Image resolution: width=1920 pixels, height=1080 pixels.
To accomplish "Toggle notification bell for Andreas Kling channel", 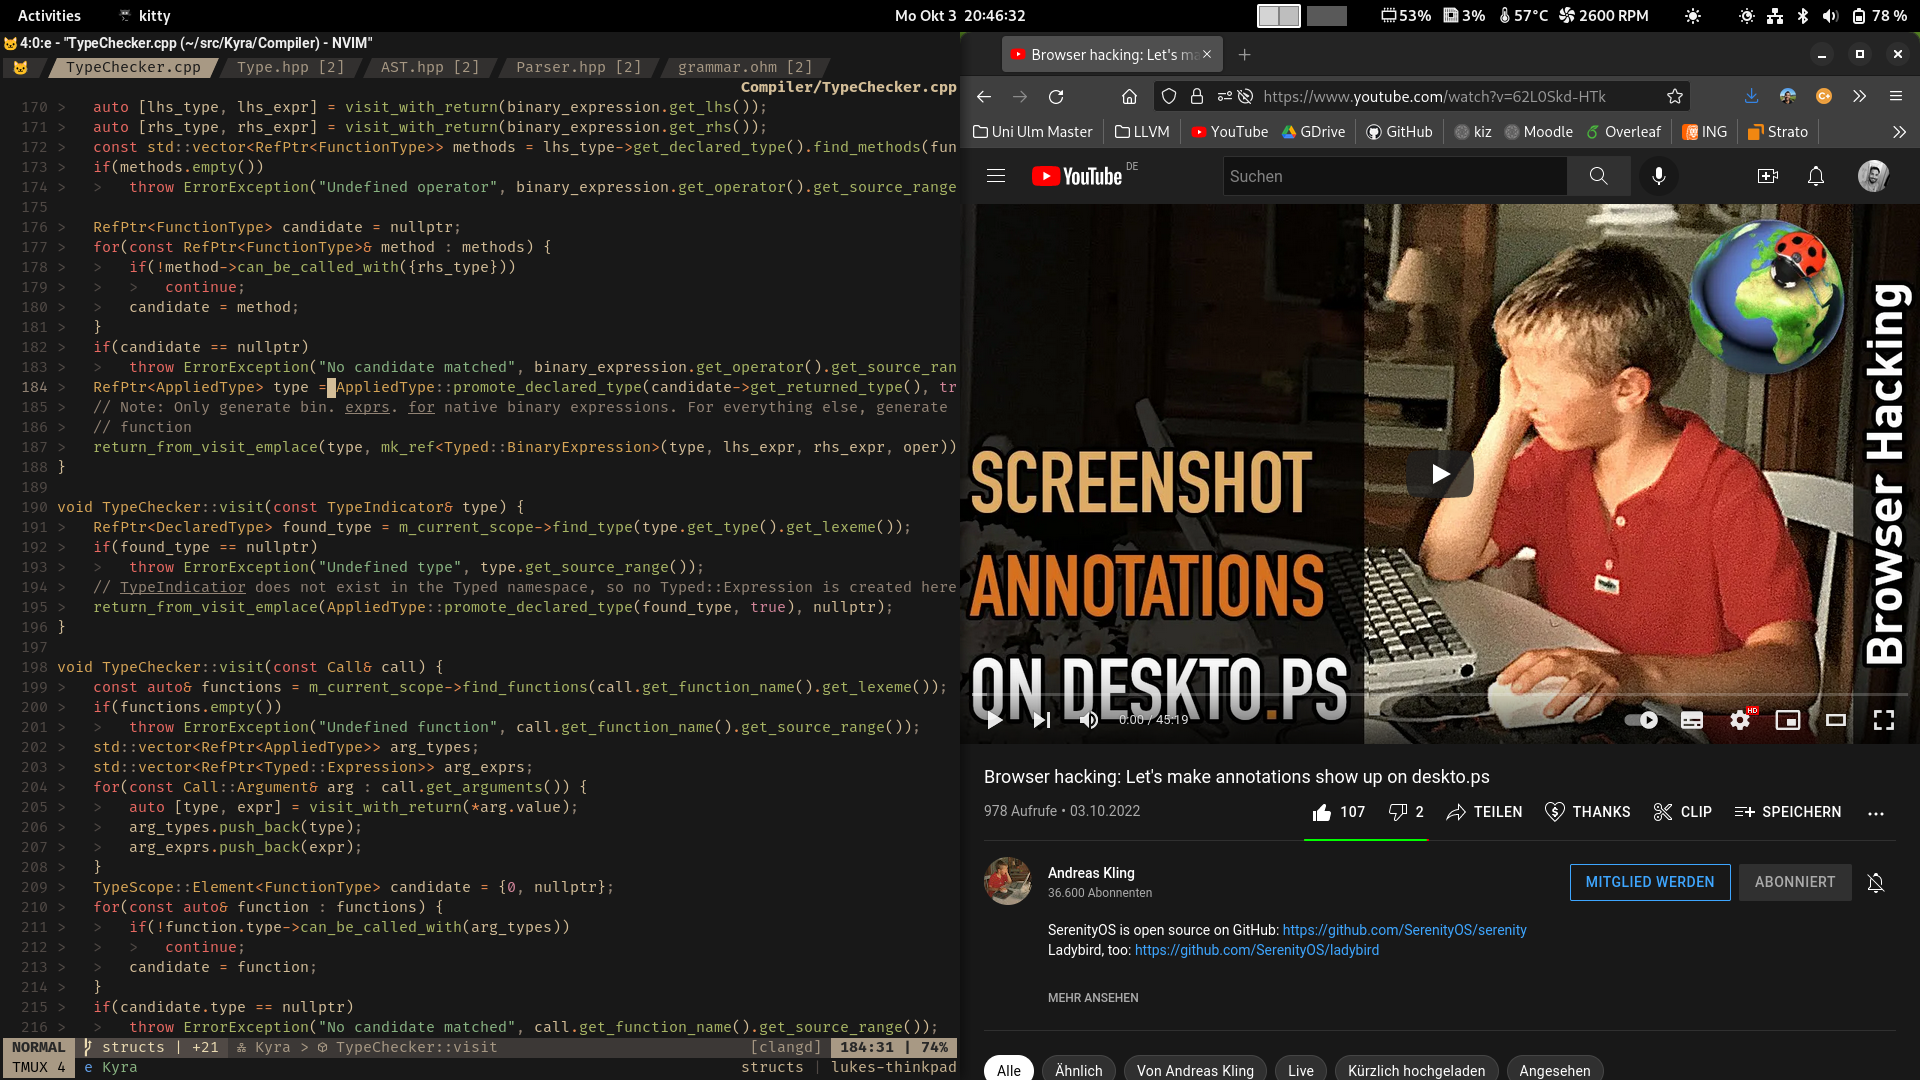I will (1875, 882).
